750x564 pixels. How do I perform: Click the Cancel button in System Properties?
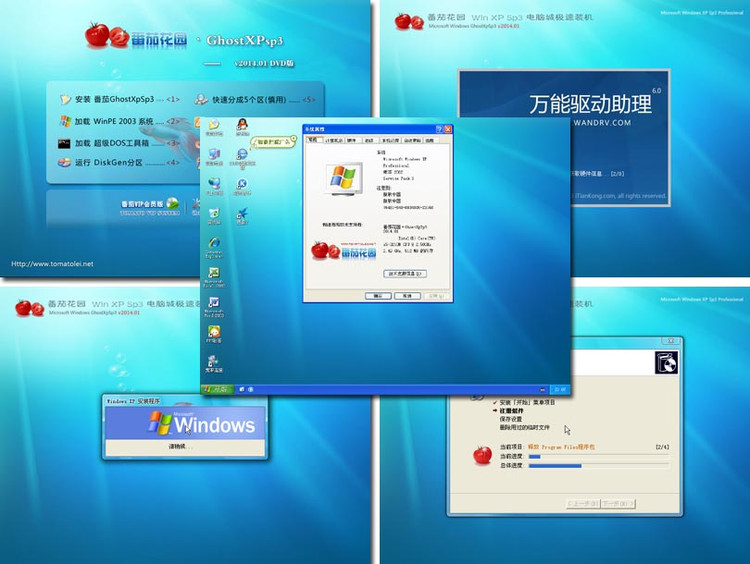pos(408,296)
